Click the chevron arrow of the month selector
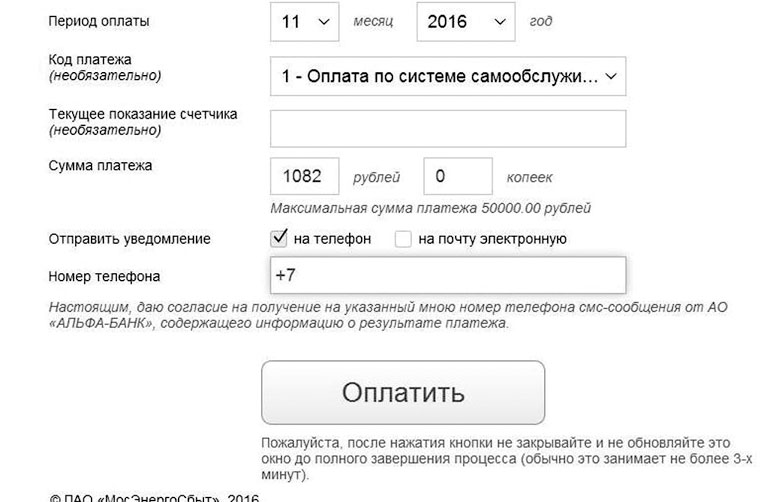761x502 pixels. [x=324, y=22]
